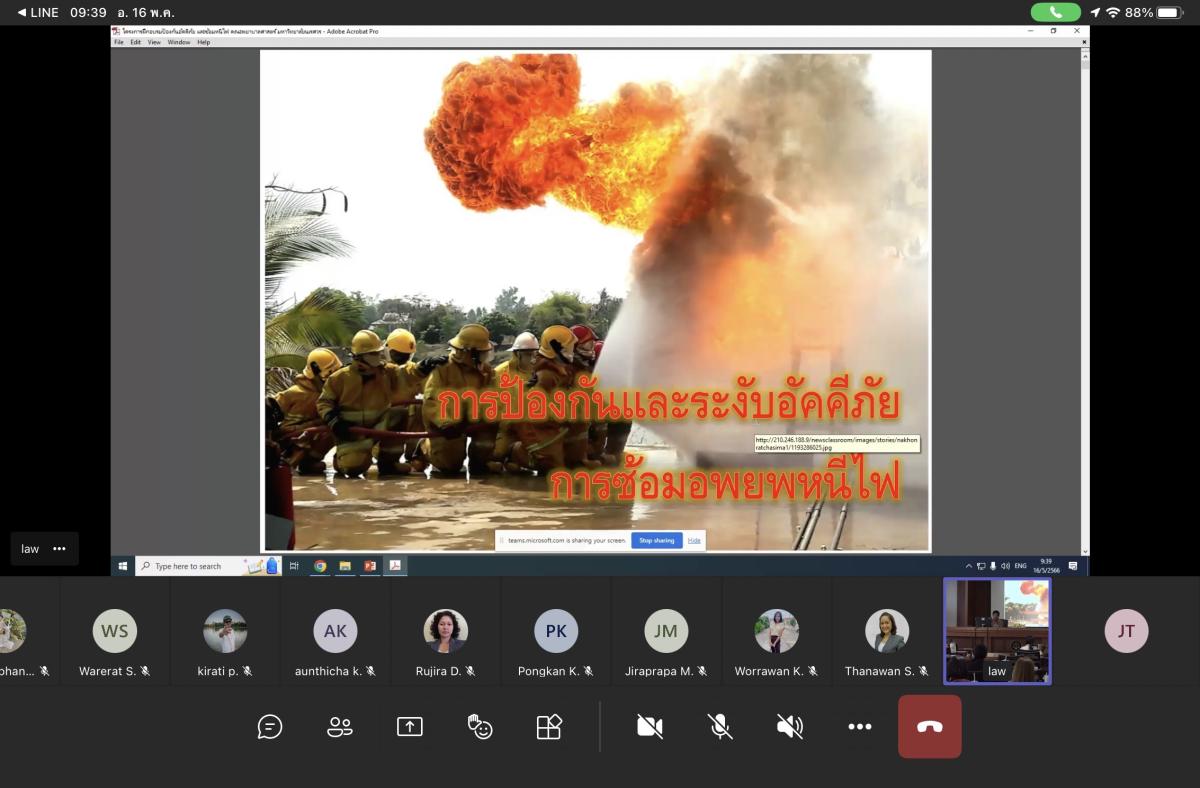Image resolution: width=1200 pixels, height=788 pixels.
Task: Toggle the camera on
Action: point(650,727)
